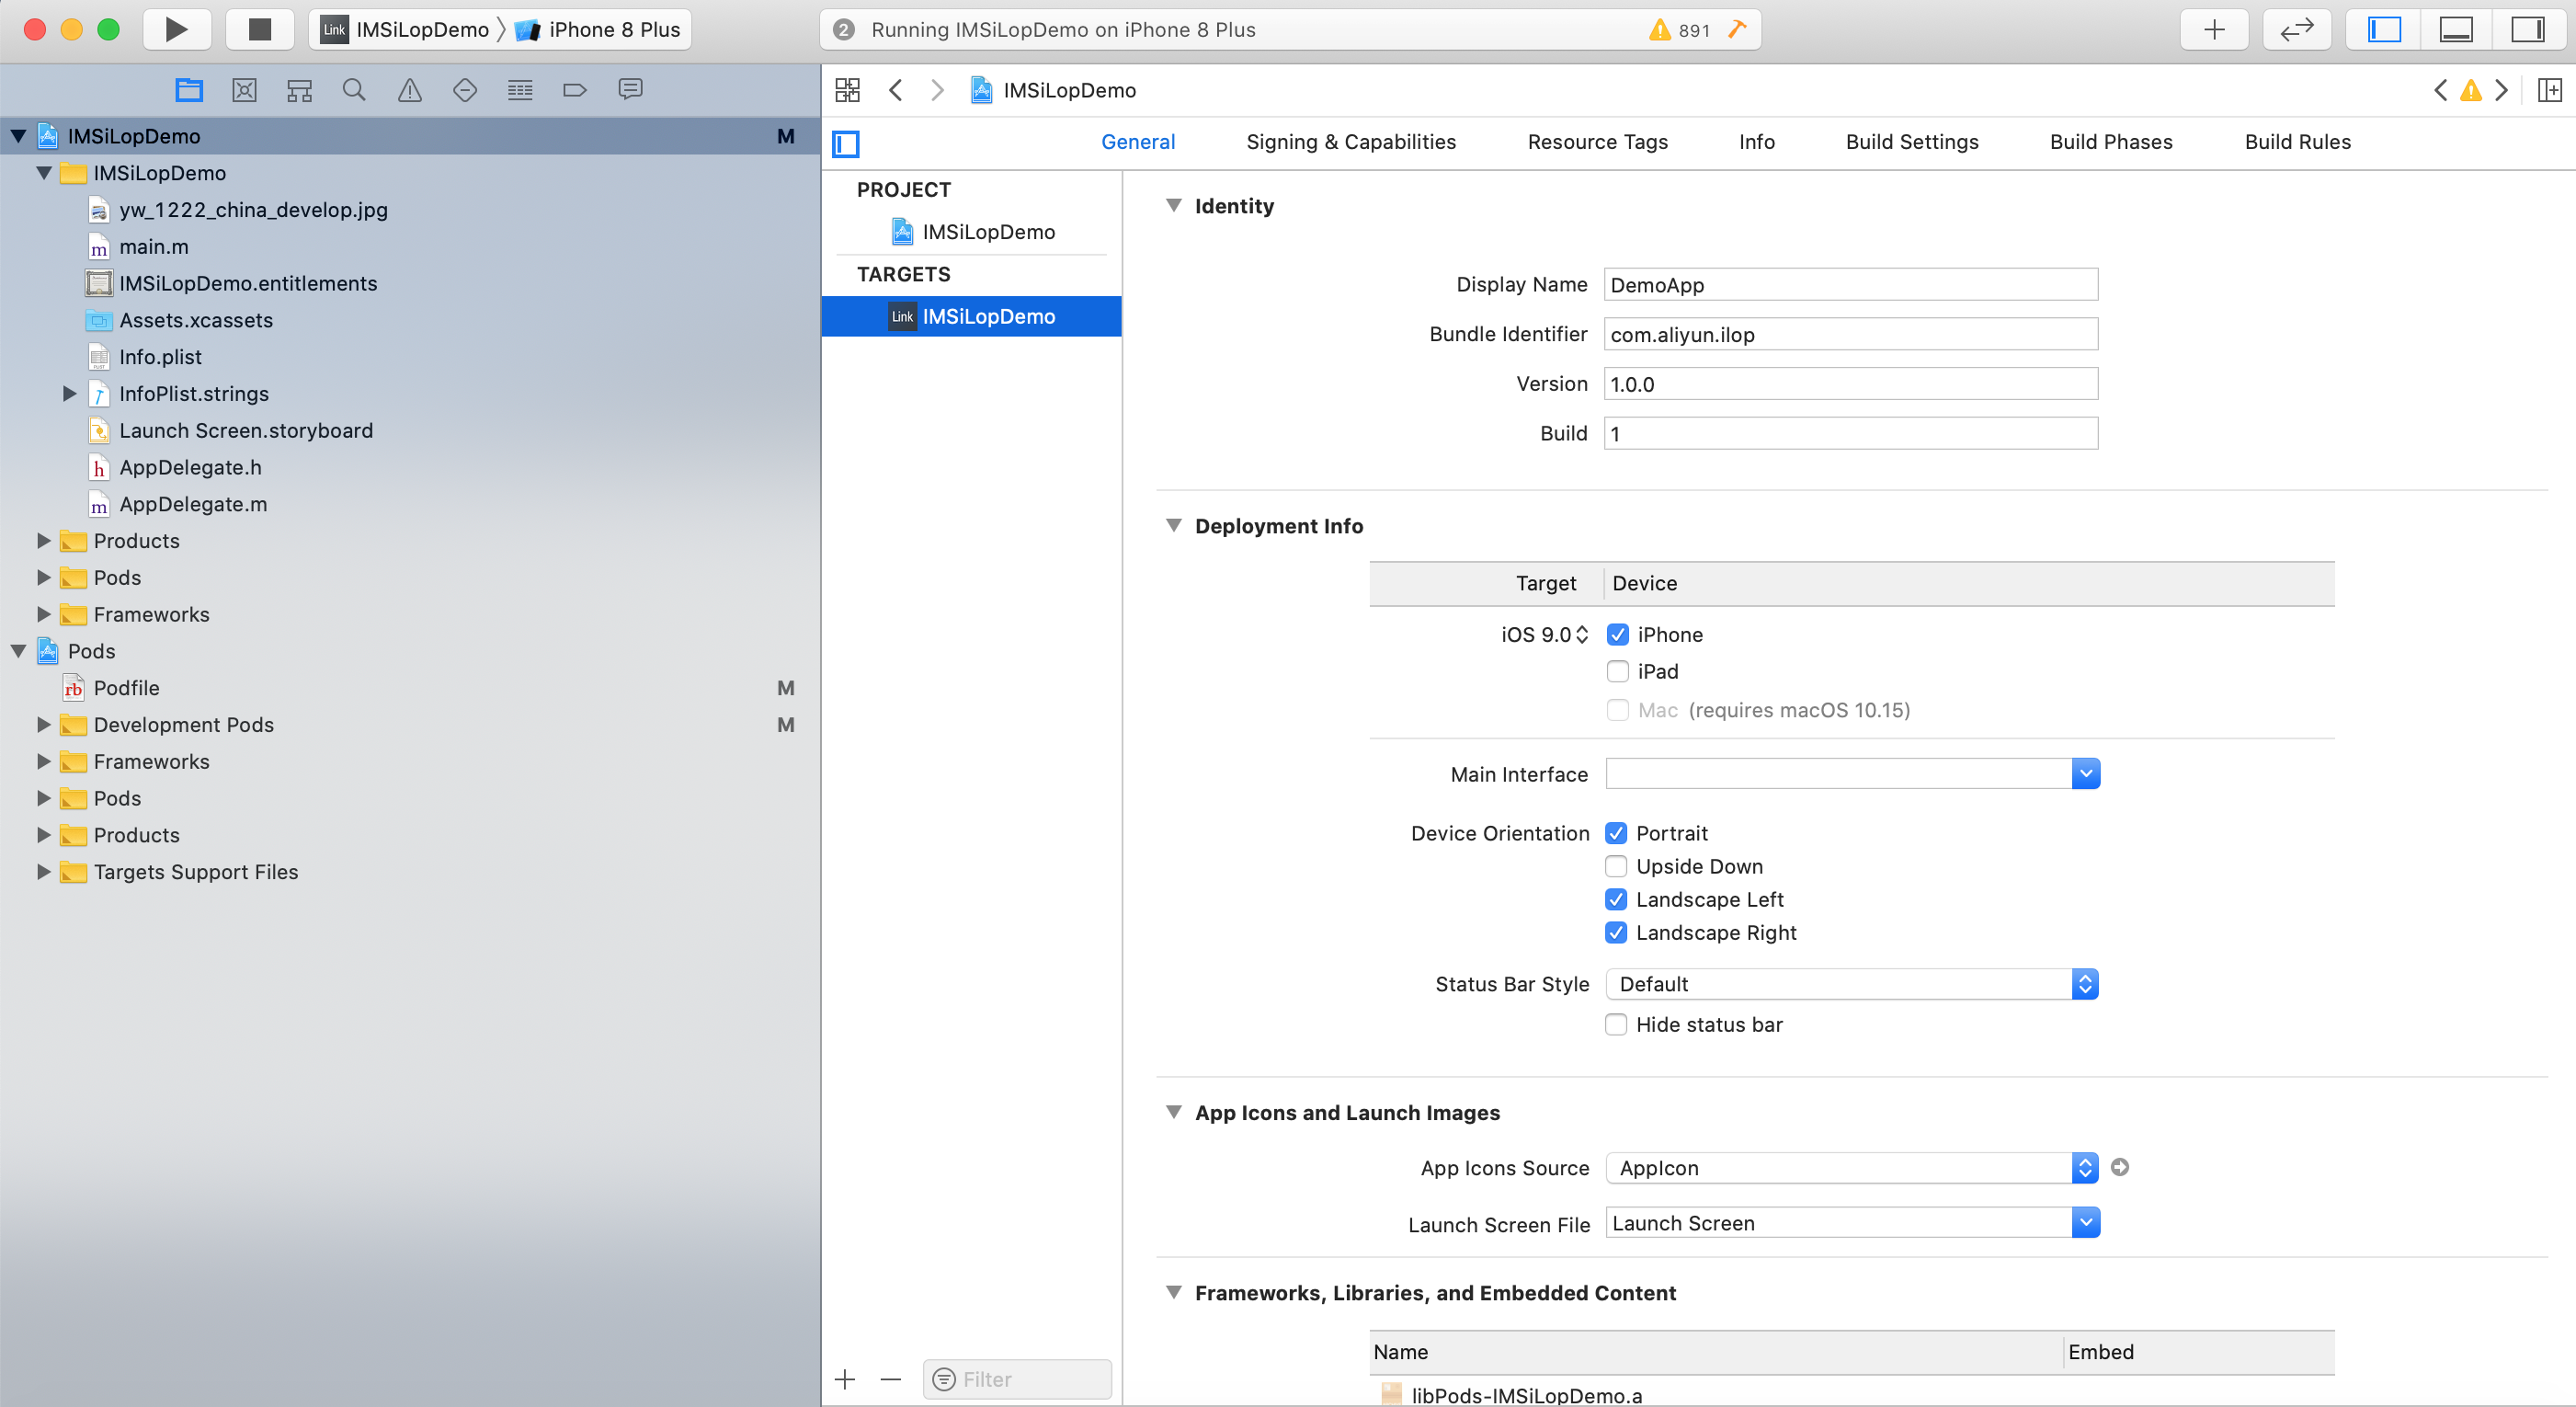Click the Display Name field
The width and height of the screenshot is (2576, 1407).
[1850, 284]
